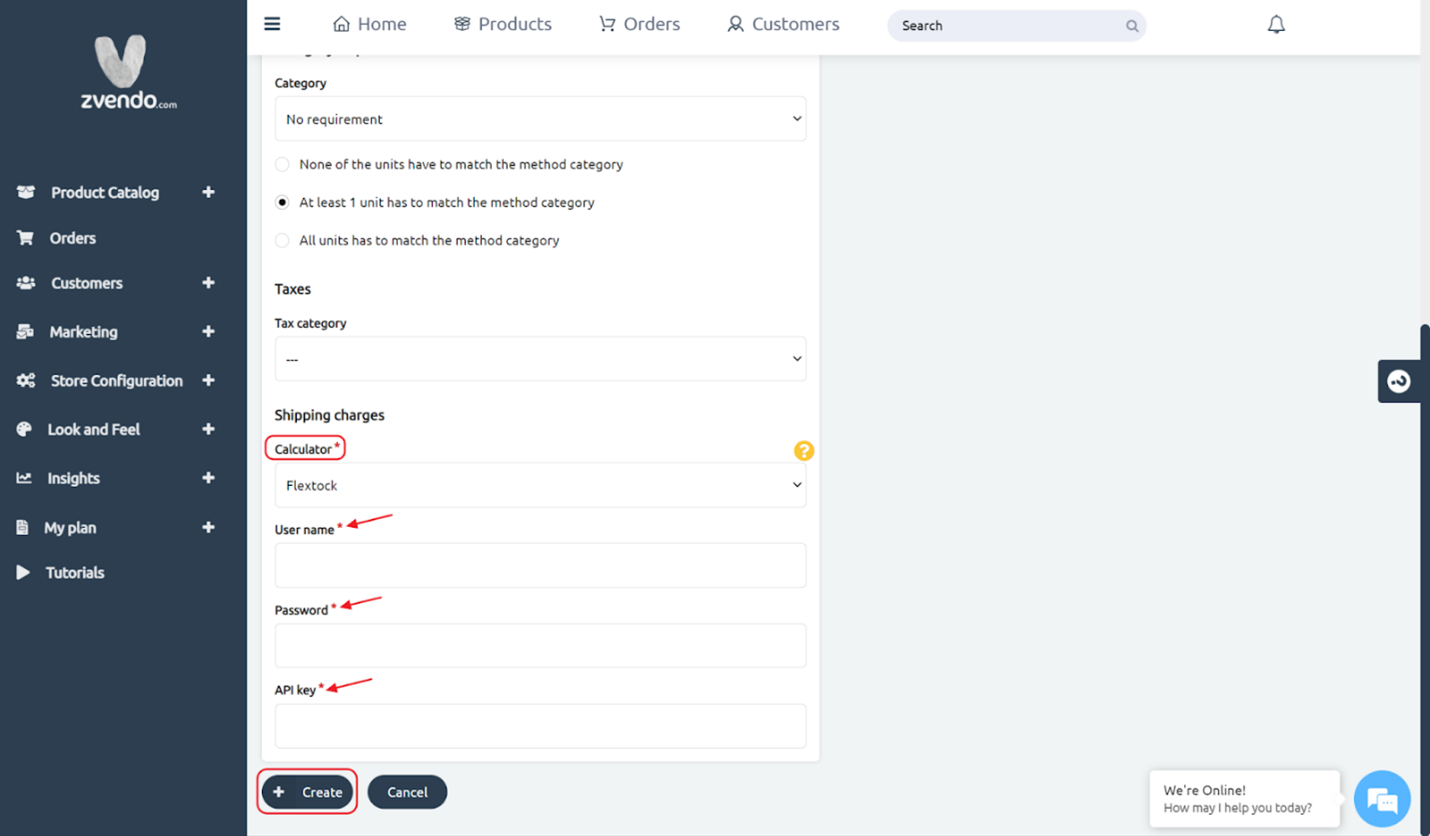Open the live chat bubble icon
Image resolution: width=1430 pixels, height=836 pixels.
click(x=1382, y=799)
